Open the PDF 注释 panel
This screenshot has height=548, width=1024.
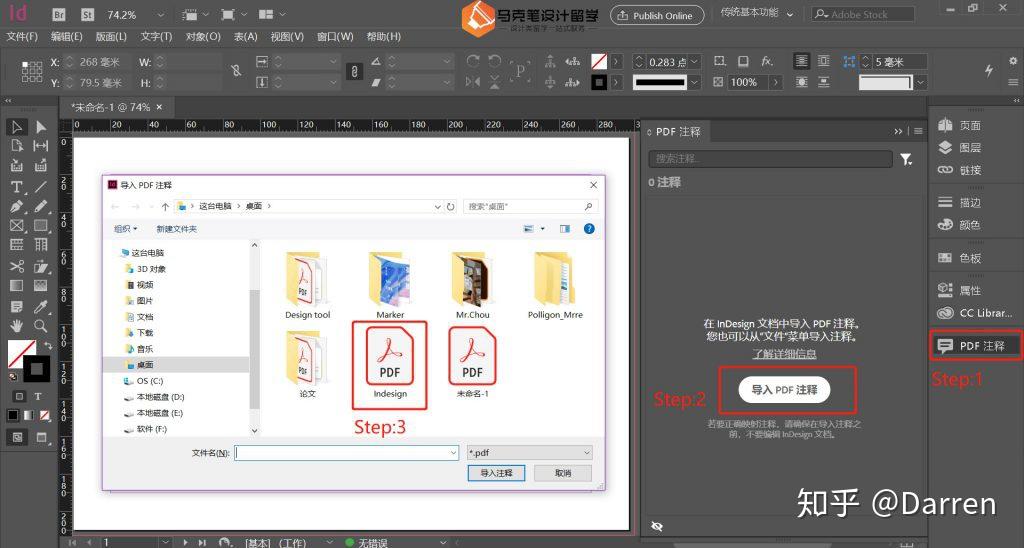[975, 346]
